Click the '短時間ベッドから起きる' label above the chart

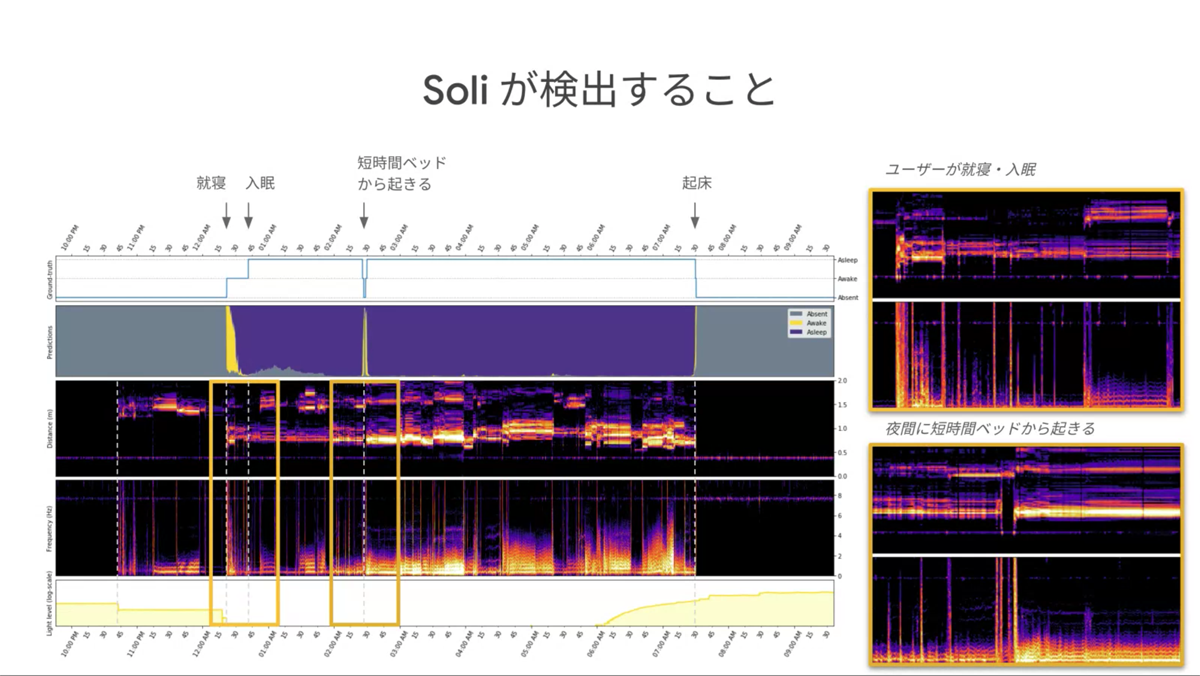coord(402,173)
